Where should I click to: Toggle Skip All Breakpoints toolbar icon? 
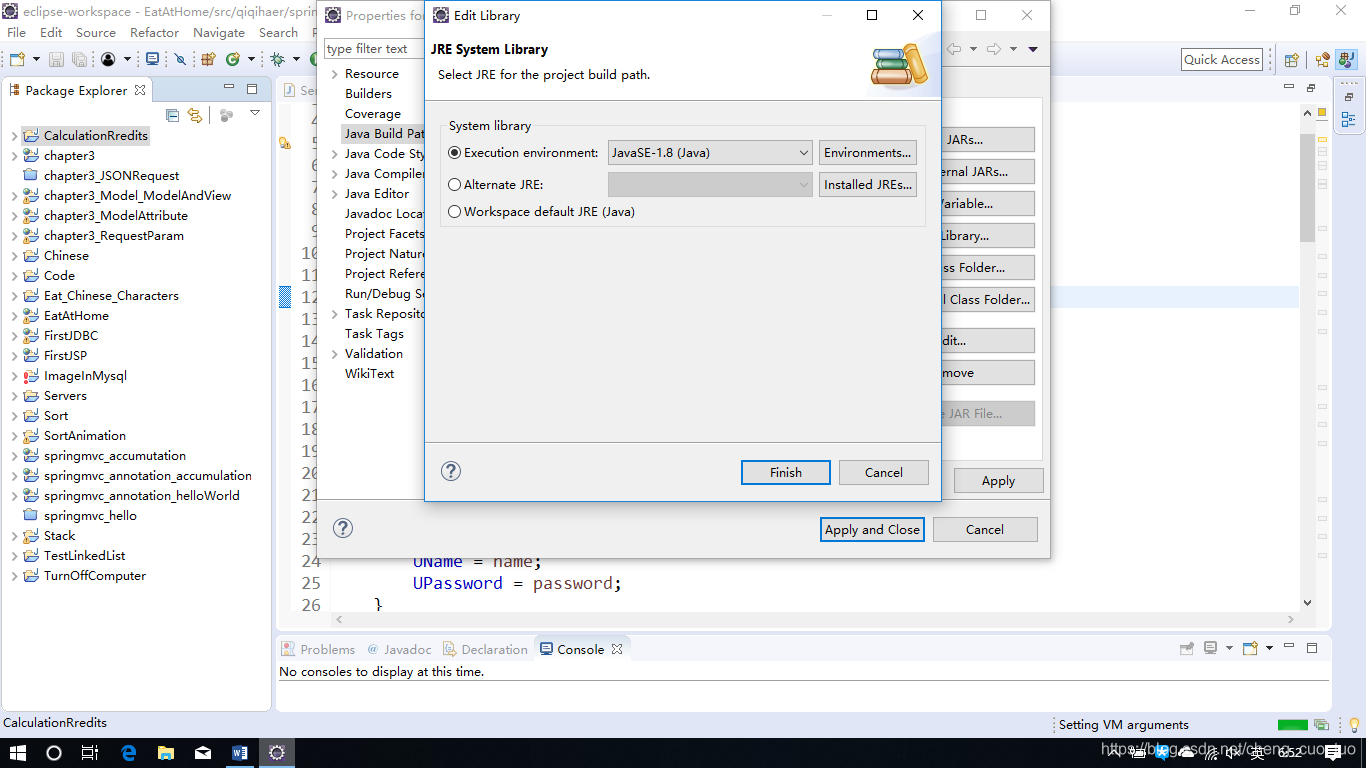[180, 60]
